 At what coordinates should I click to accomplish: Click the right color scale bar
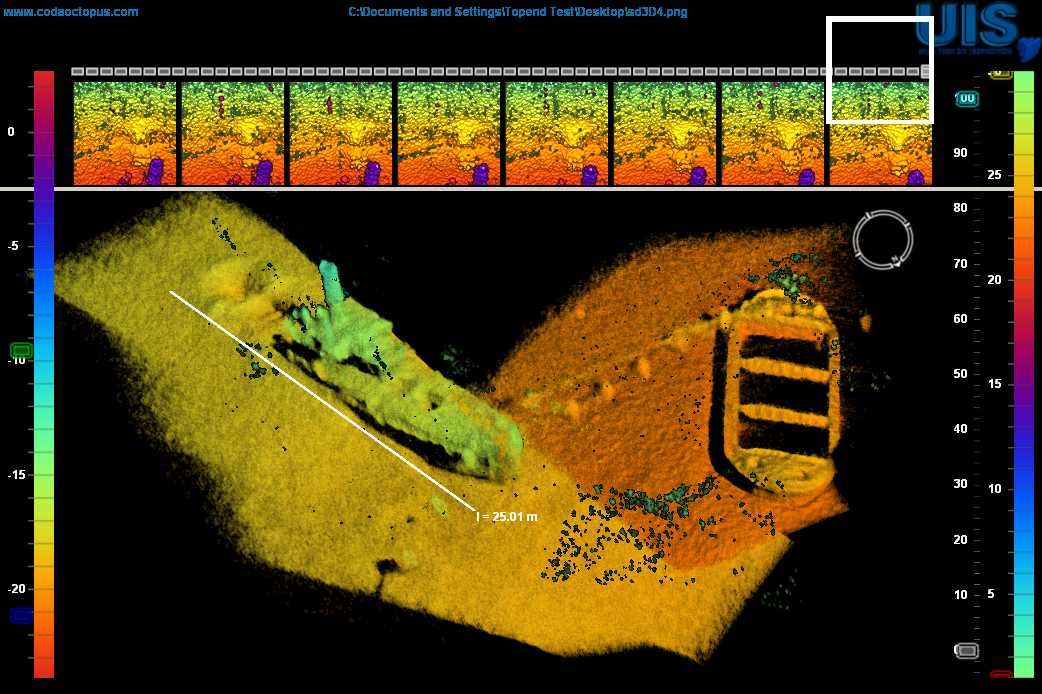tap(1023, 375)
